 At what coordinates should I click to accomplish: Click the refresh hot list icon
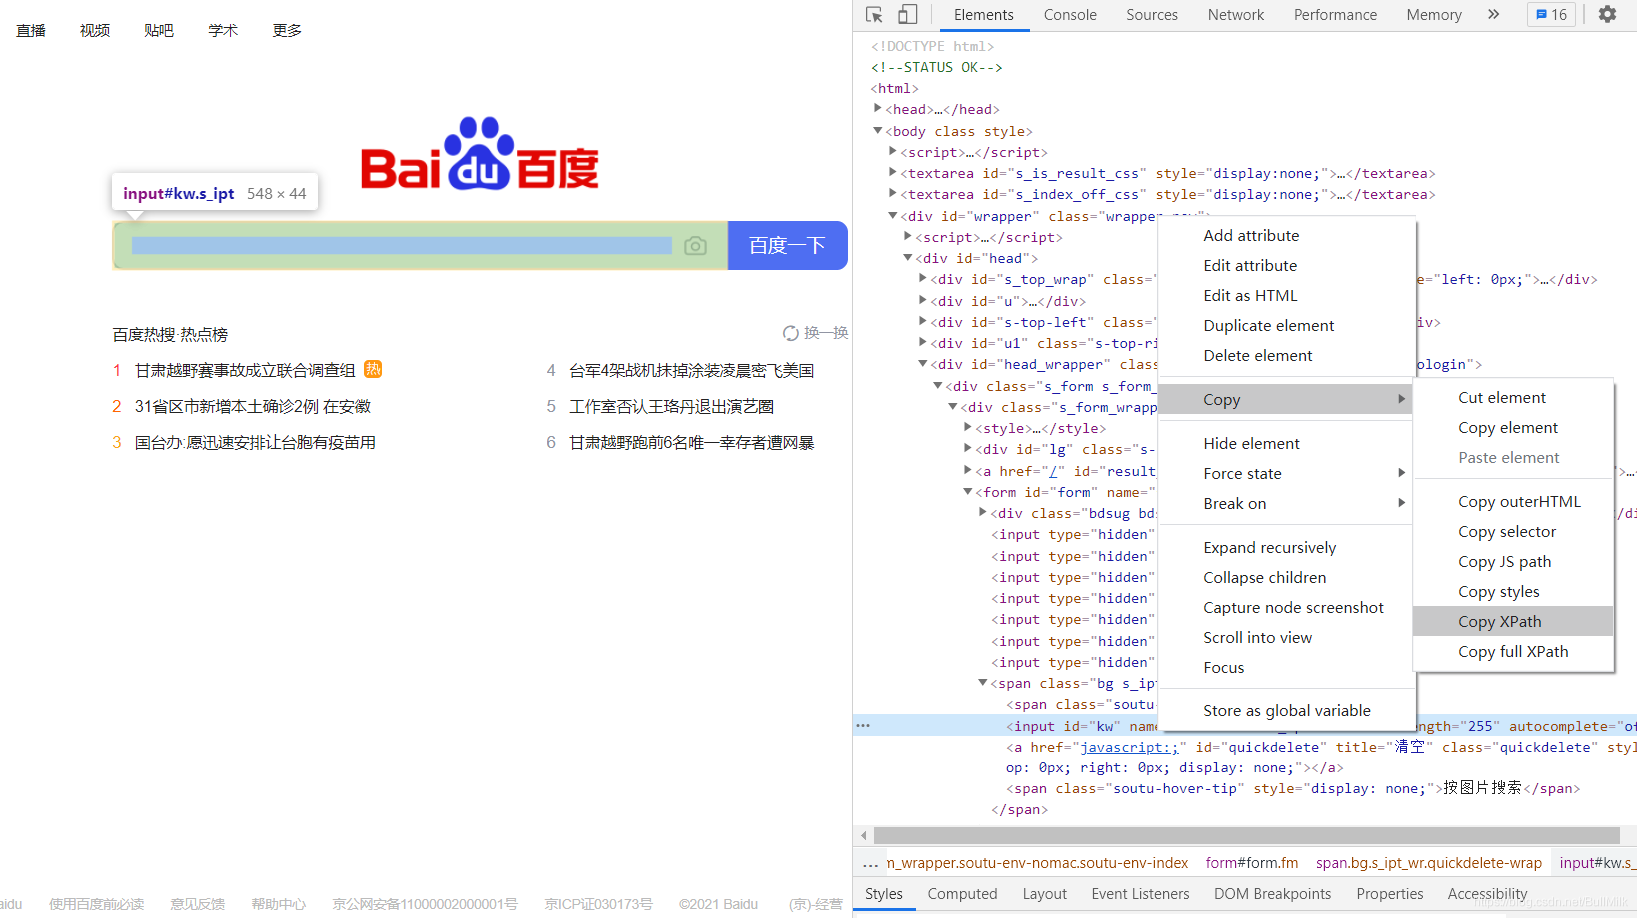tap(790, 333)
